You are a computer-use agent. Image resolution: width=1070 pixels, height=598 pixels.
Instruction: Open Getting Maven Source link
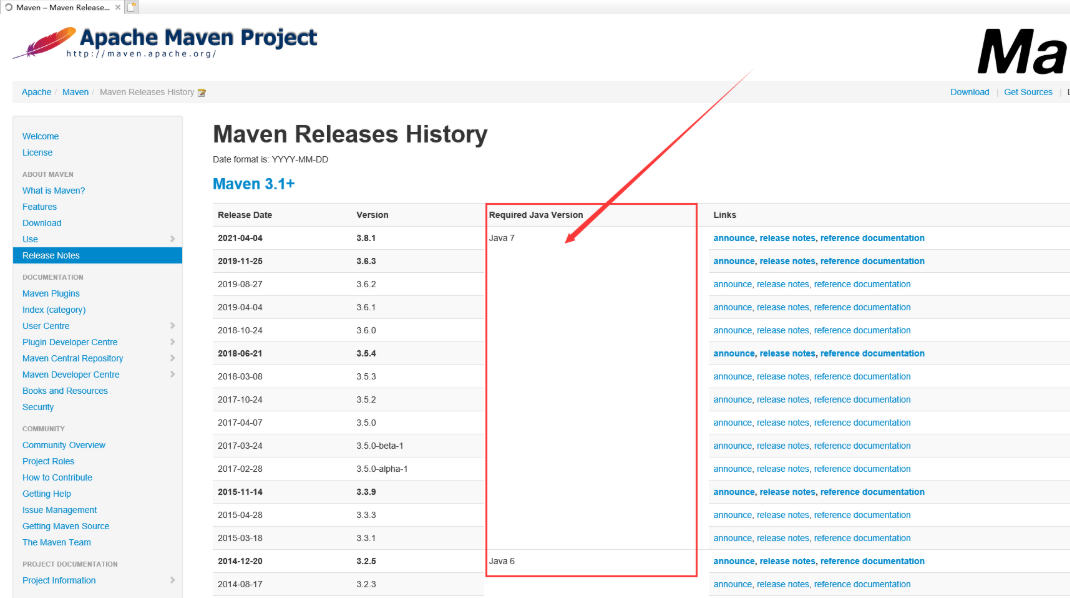(66, 526)
